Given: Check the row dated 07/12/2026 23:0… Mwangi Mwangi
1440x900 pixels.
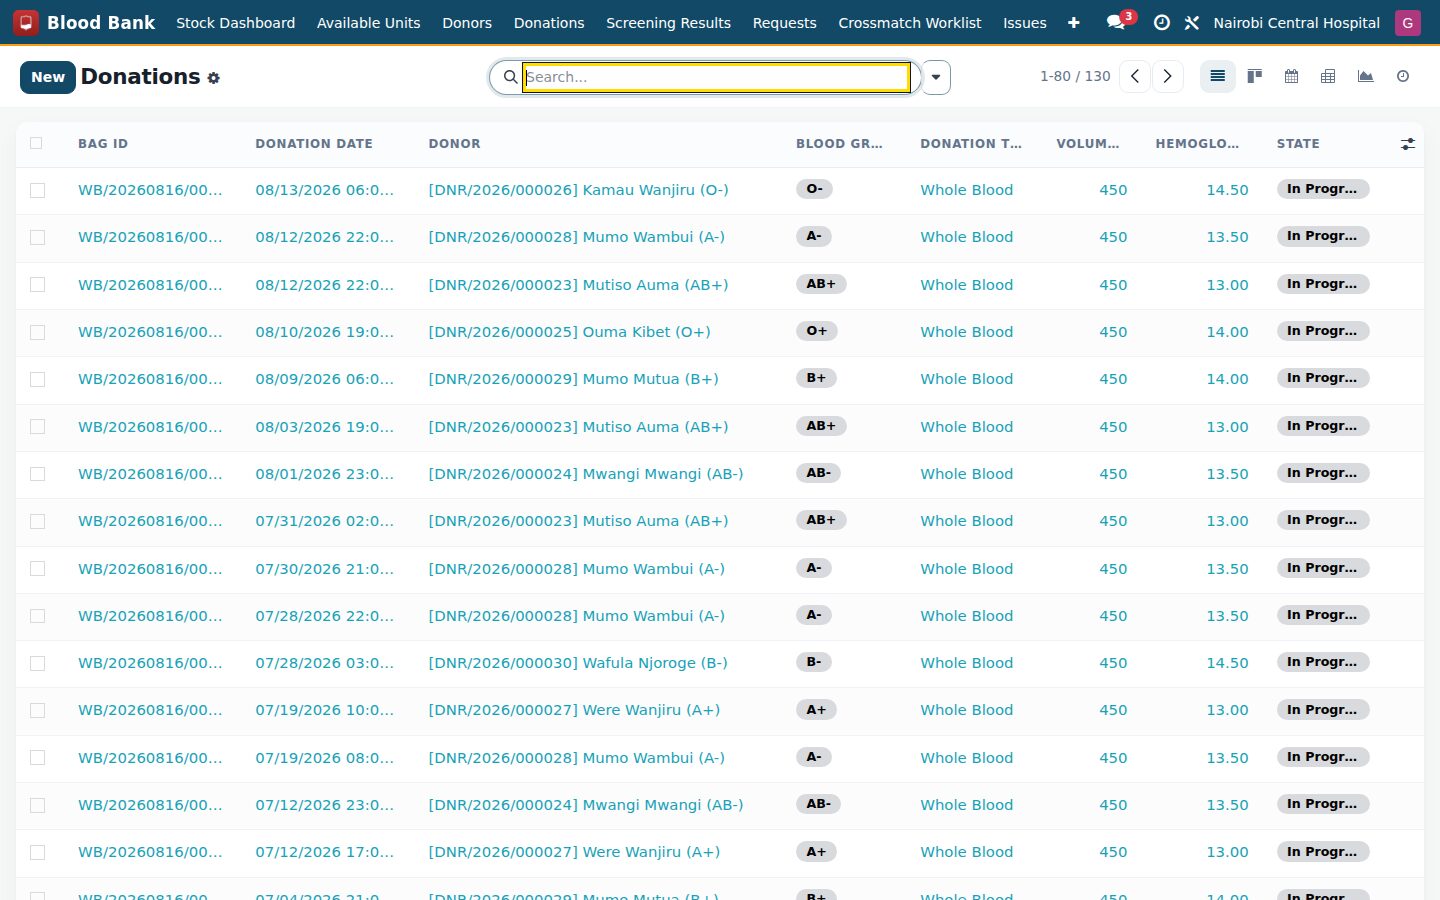Looking at the screenshot, I should point(37,805).
